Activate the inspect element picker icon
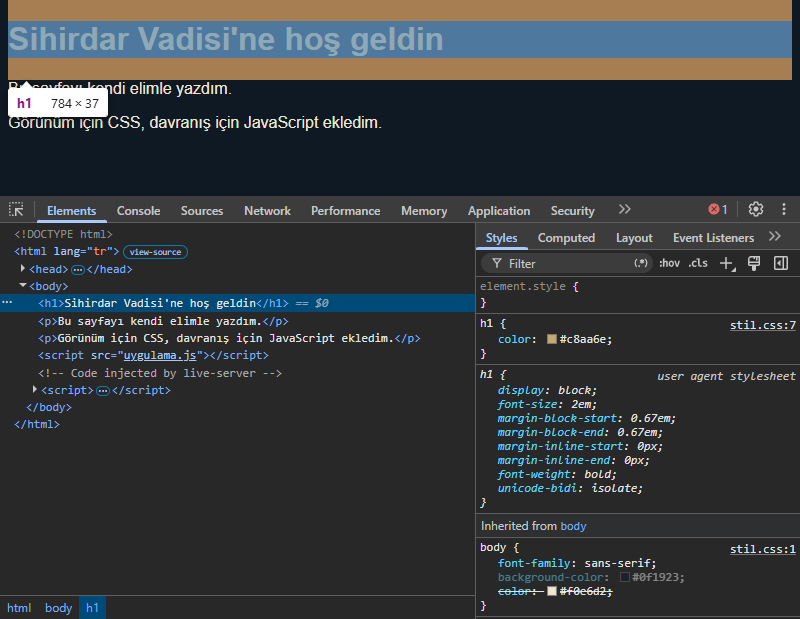Image resolution: width=800 pixels, height=619 pixels. pos(16,210)
